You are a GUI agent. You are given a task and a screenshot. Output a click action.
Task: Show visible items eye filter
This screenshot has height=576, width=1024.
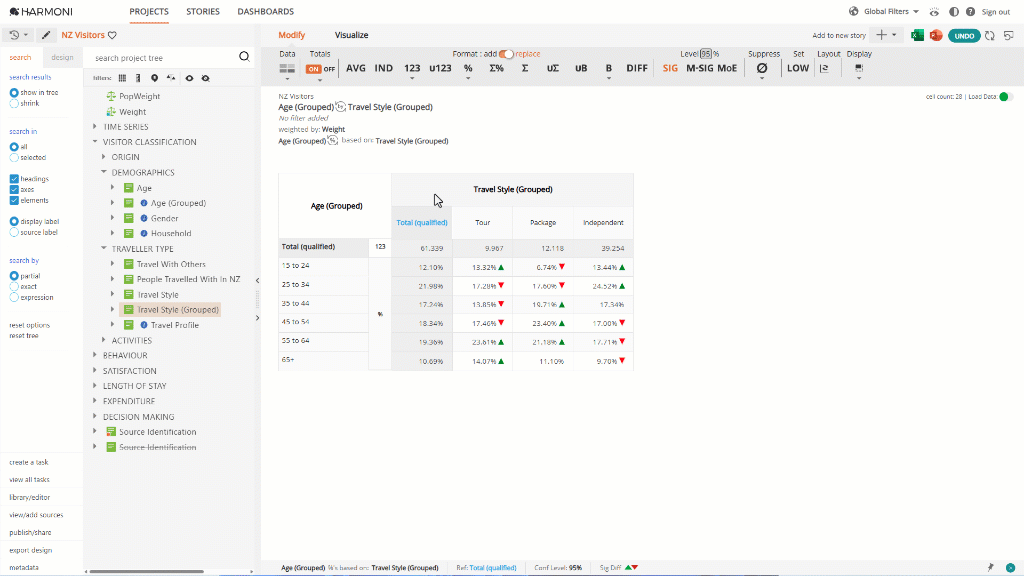[x=189, y=78]
